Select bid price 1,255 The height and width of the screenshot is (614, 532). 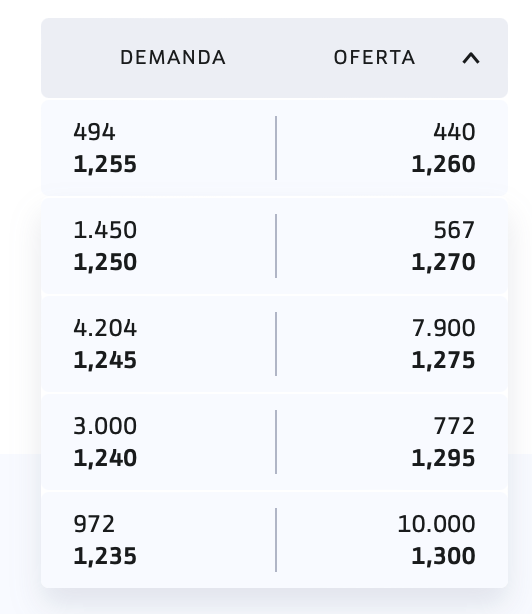105,164
